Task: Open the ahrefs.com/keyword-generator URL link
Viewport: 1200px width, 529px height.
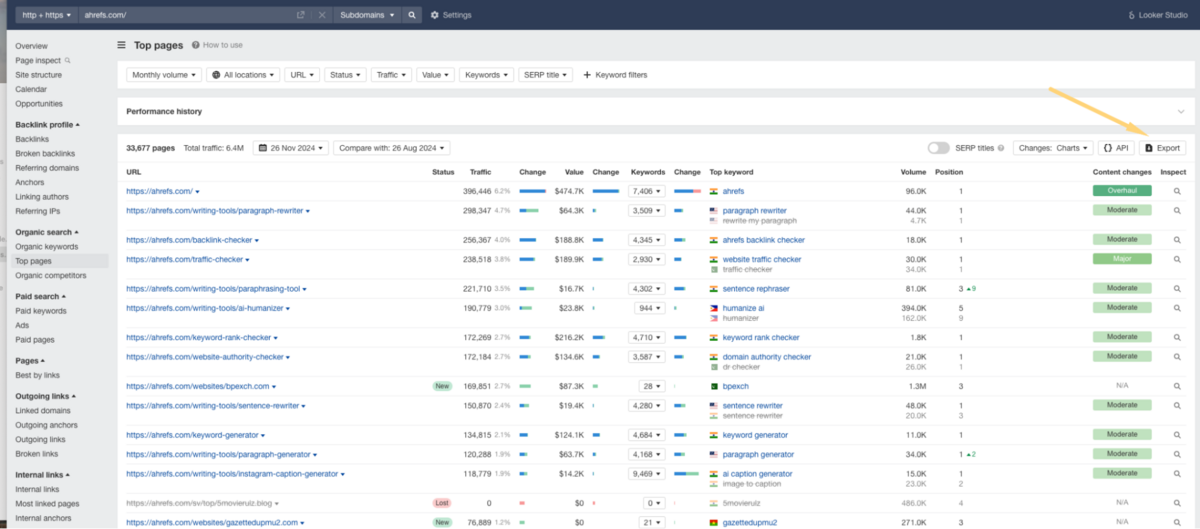Action: (x=192, y=435)
